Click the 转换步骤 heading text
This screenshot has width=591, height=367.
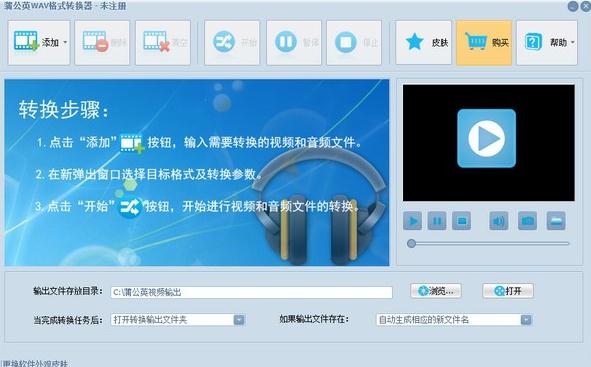coord(63,110)
